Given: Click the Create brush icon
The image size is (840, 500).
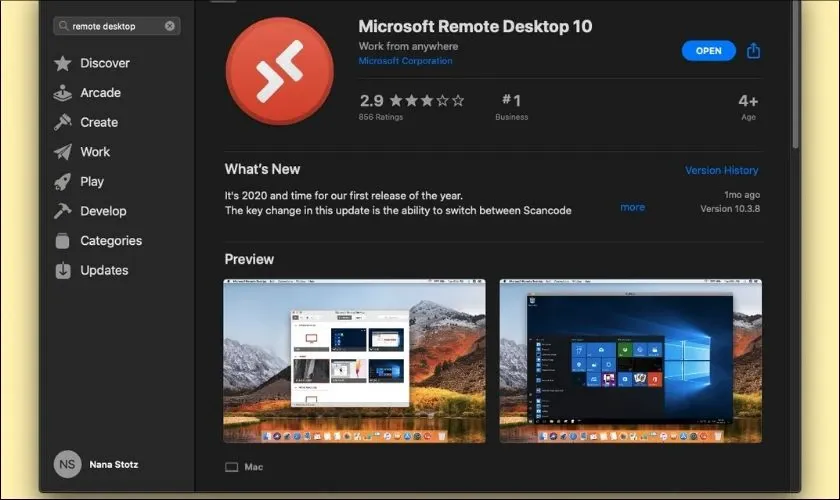Looking at the screenshot, I should click(63, 122).
